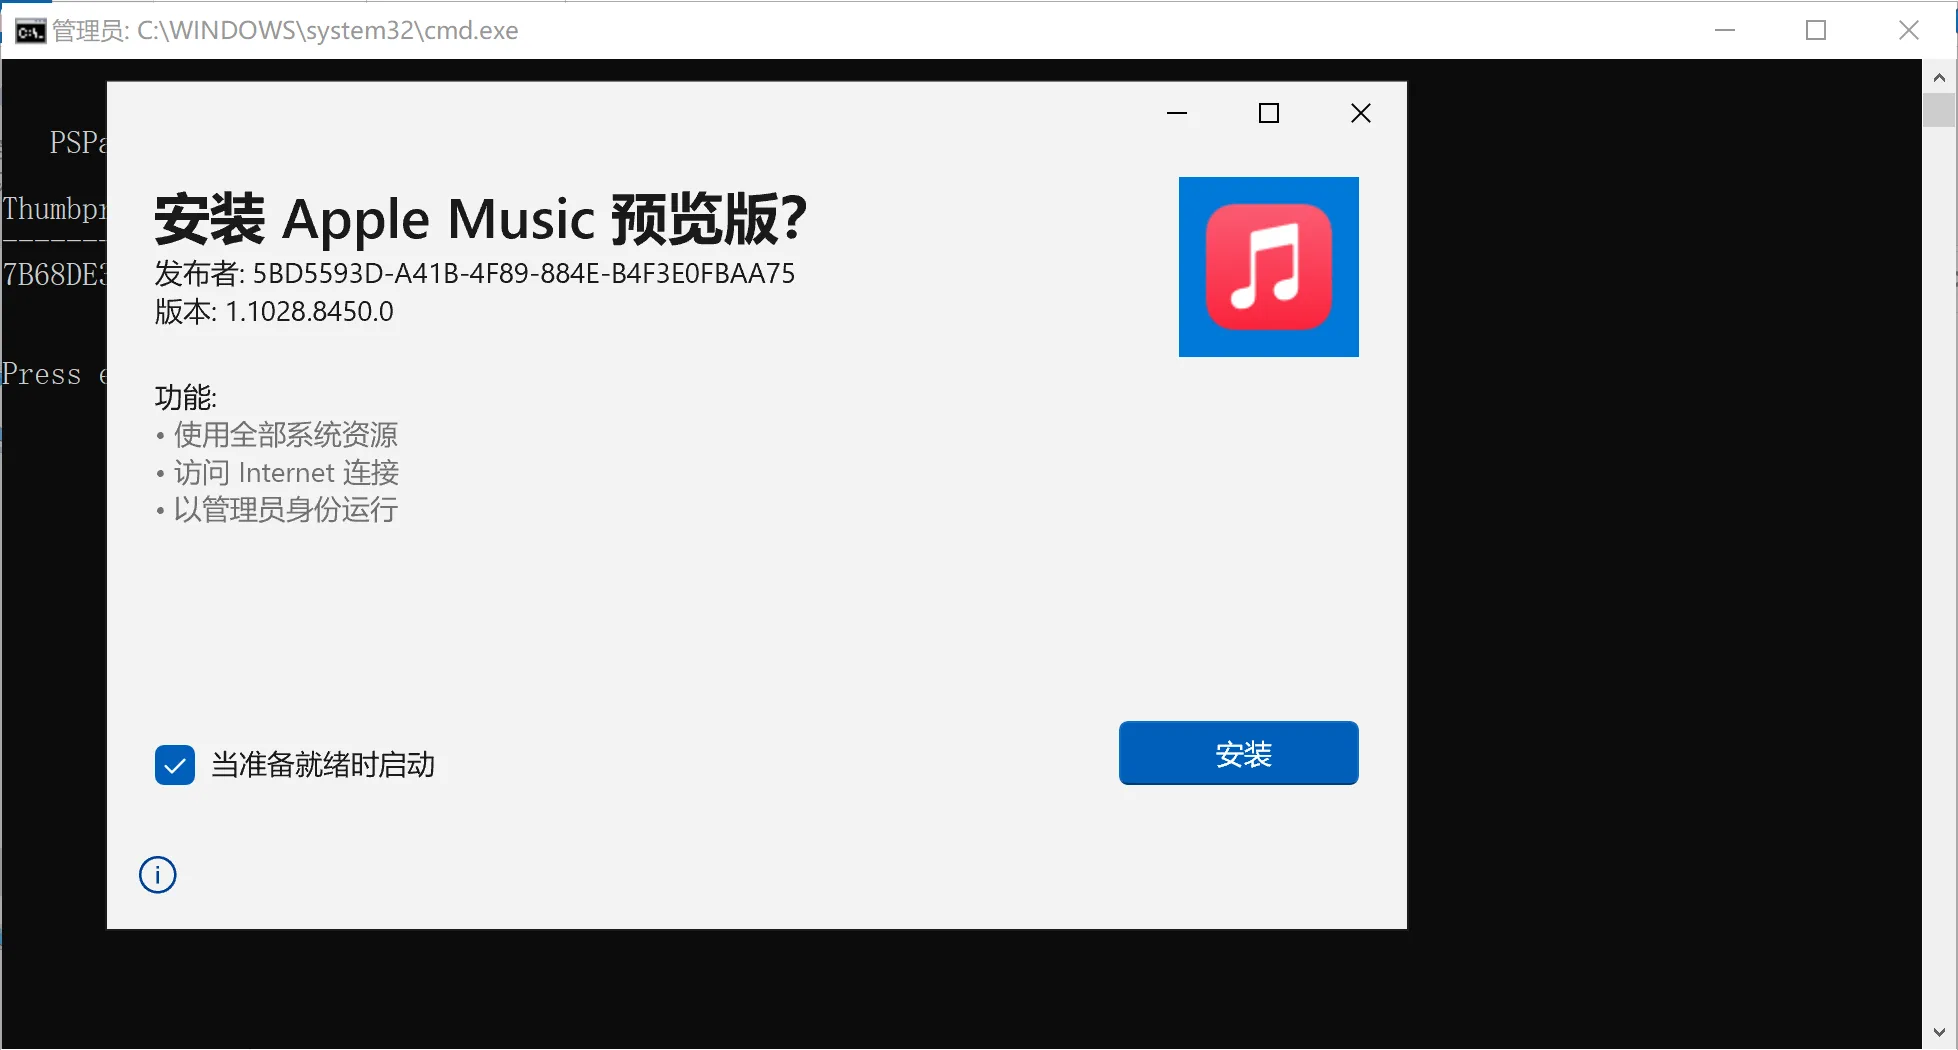The width and height of the screenshot is (1958, 1050).
Task: Click the 安装 Apple Music 预览版 heading
Action: 481,219
